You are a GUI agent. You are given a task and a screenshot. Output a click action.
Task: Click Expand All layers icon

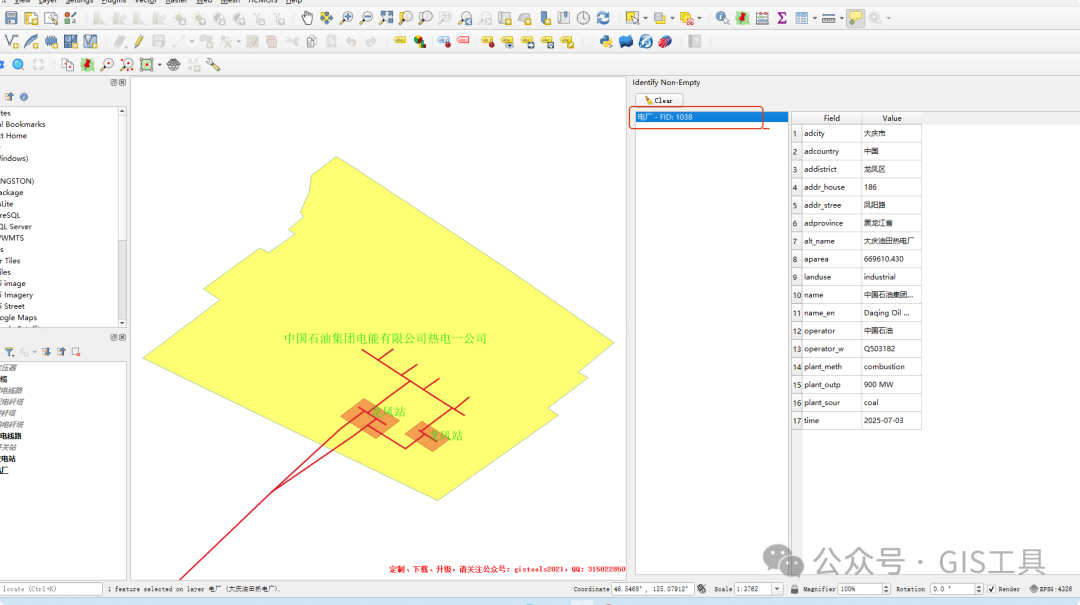pyautogui.click(x=46, y=352)
